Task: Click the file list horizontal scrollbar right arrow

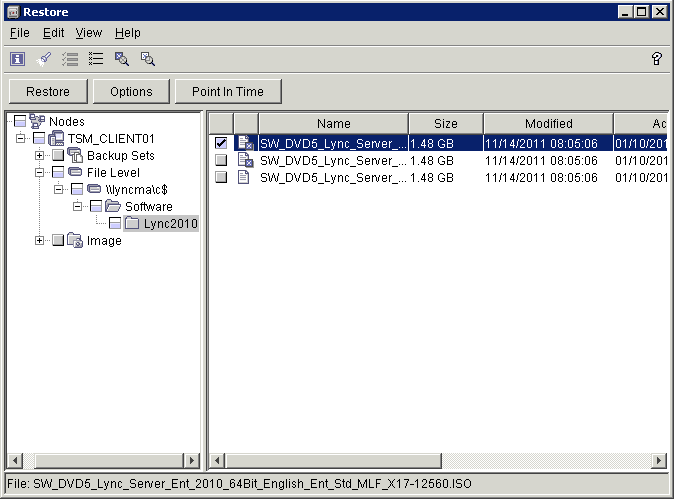Action: tap(659, 461)
